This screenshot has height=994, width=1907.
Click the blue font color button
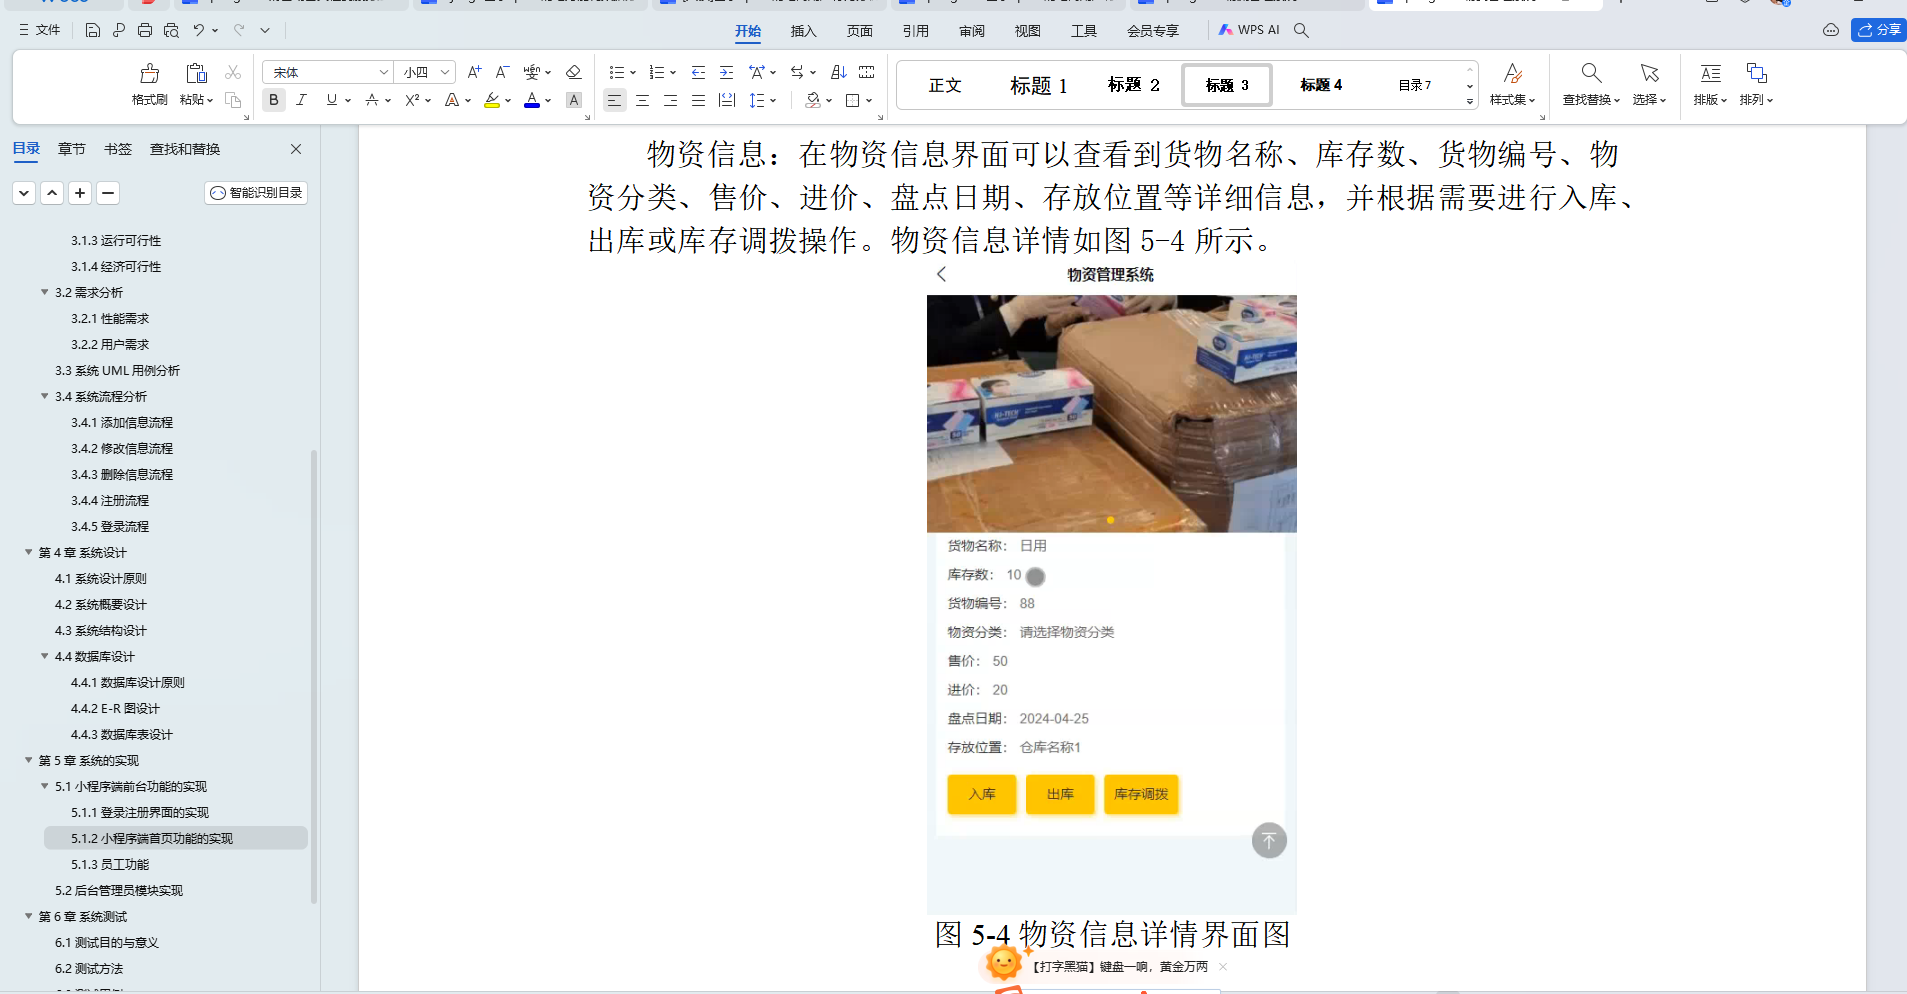pyautogui.click(x=532, y=100)
